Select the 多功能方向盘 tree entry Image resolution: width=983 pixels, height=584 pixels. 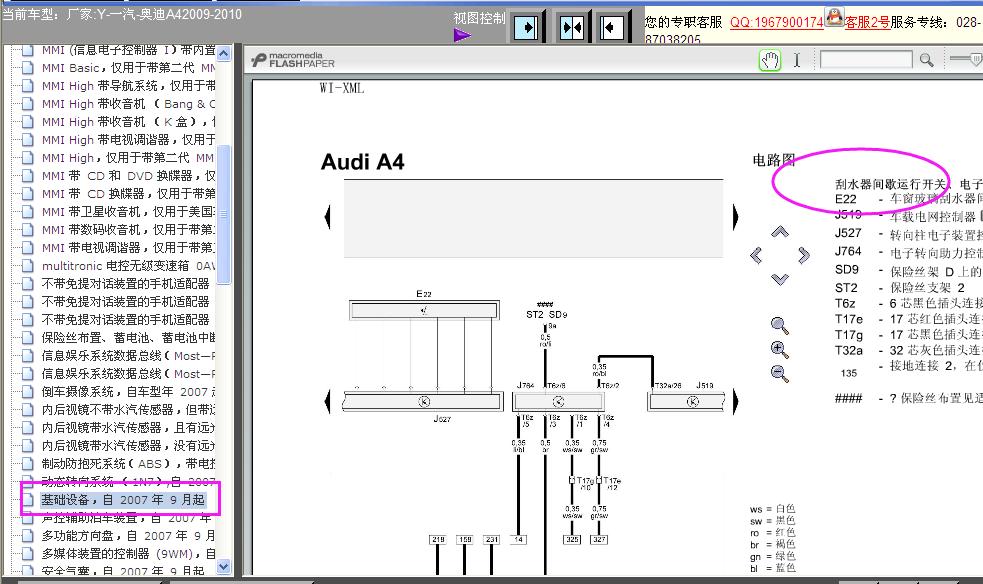(129, 536)
